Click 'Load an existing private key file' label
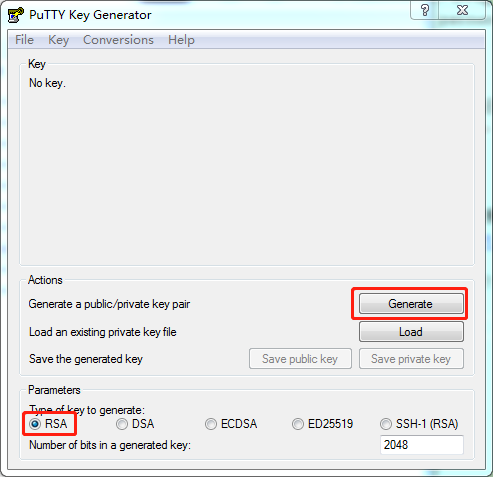This screenshot has width=493, height=477. click(x=103, y=332)
